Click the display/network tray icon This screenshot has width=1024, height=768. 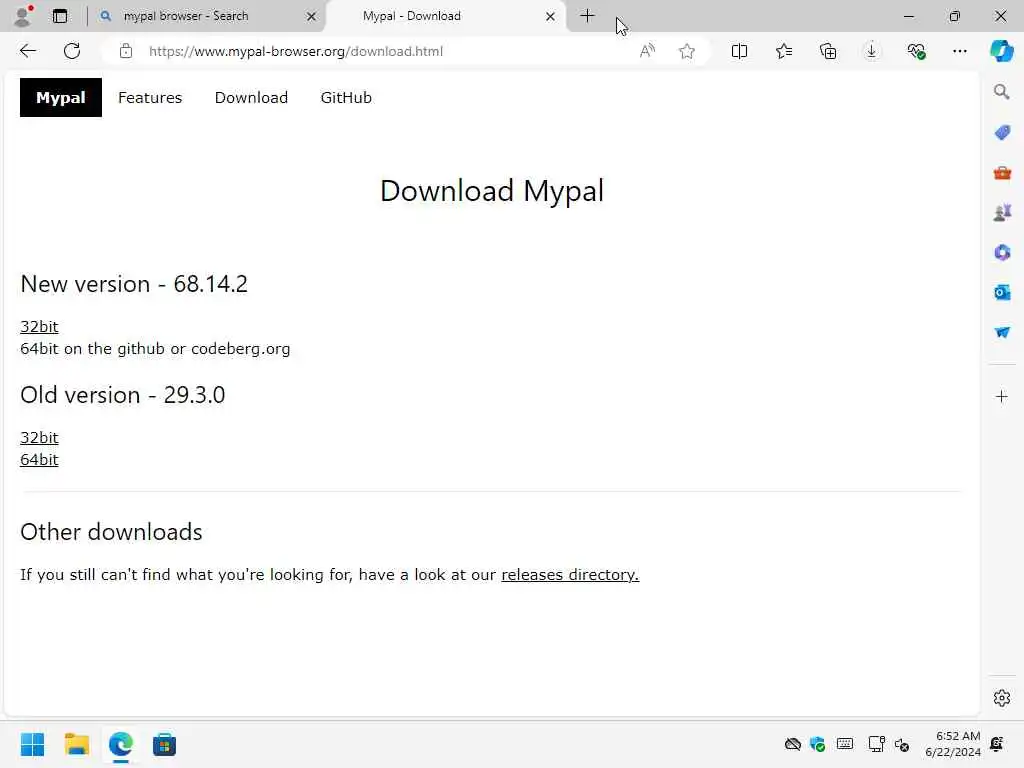[876, 744]
